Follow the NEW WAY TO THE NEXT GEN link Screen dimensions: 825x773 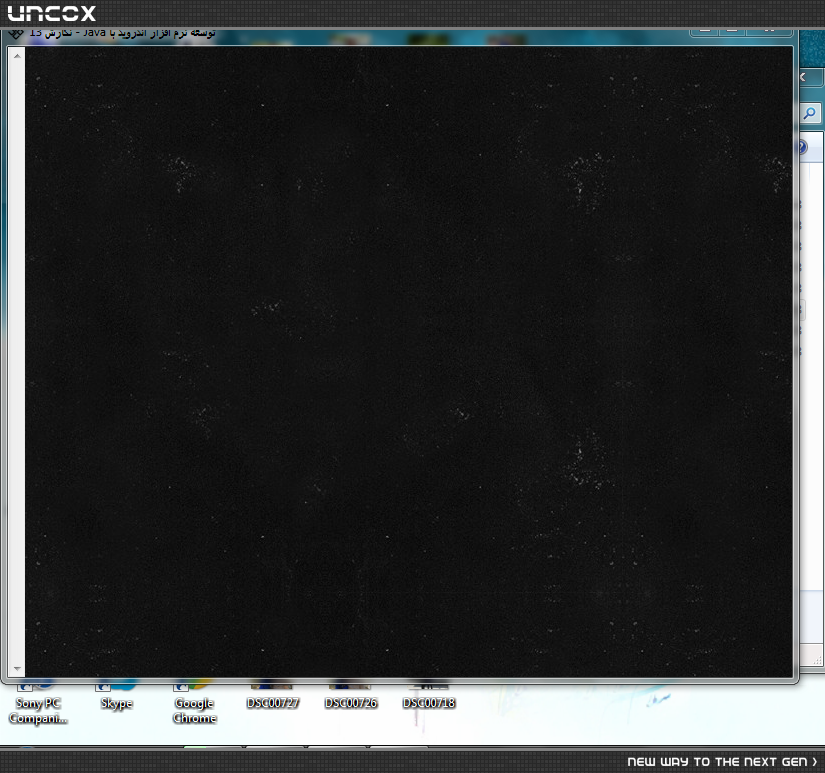[722, 761]
